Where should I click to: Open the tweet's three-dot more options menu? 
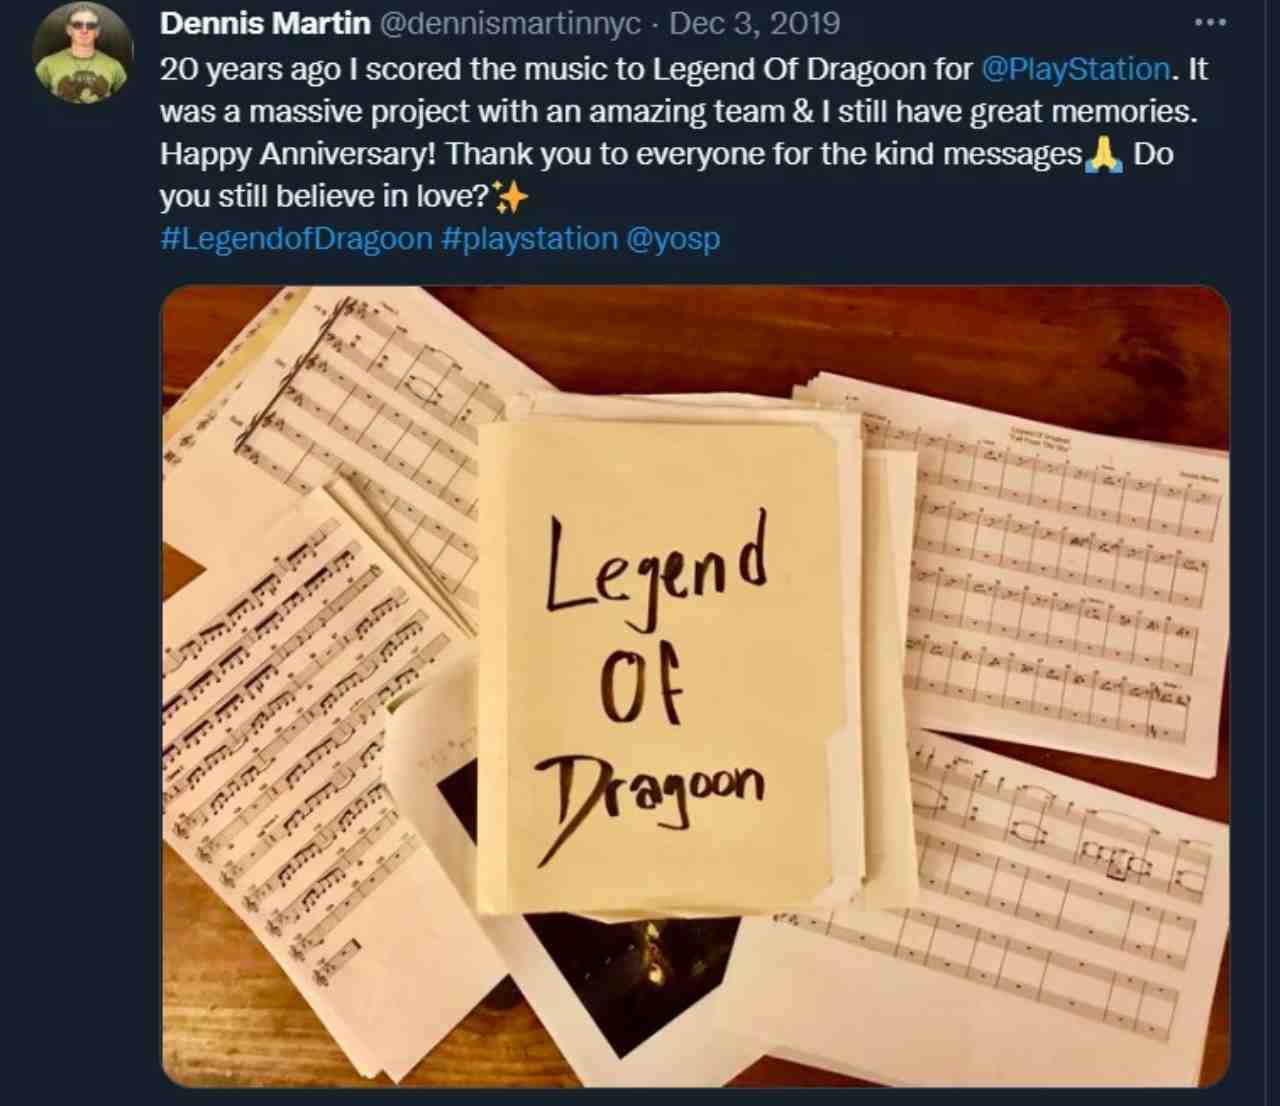(x=1210, y=22)
